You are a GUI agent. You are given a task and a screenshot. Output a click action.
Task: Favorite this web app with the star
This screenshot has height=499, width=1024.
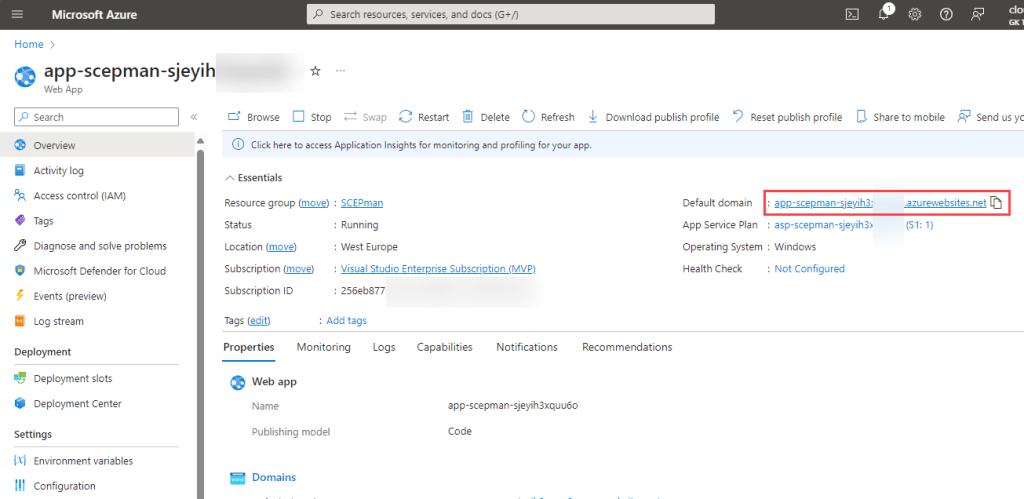coord(315,71)
